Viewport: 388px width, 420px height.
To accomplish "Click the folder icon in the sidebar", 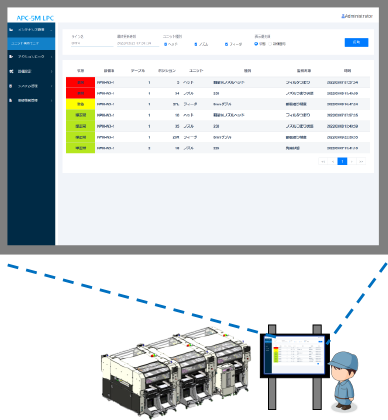I will tap(11, 30).
